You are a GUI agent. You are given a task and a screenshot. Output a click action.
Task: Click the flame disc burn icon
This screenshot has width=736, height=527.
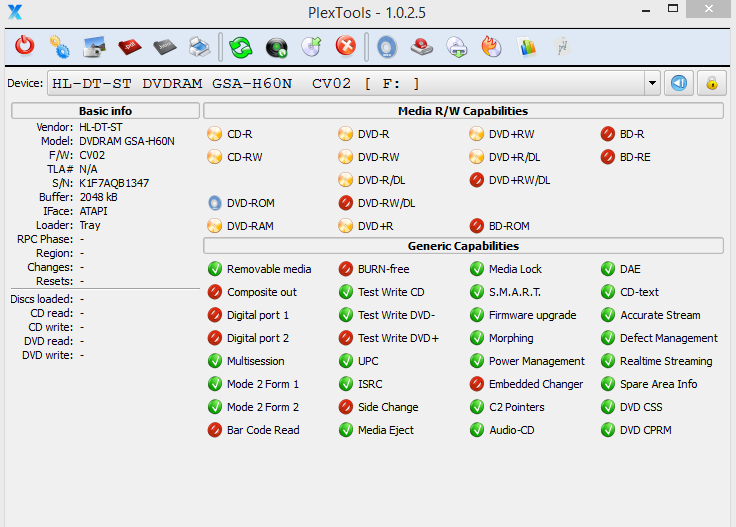[491, 46]
